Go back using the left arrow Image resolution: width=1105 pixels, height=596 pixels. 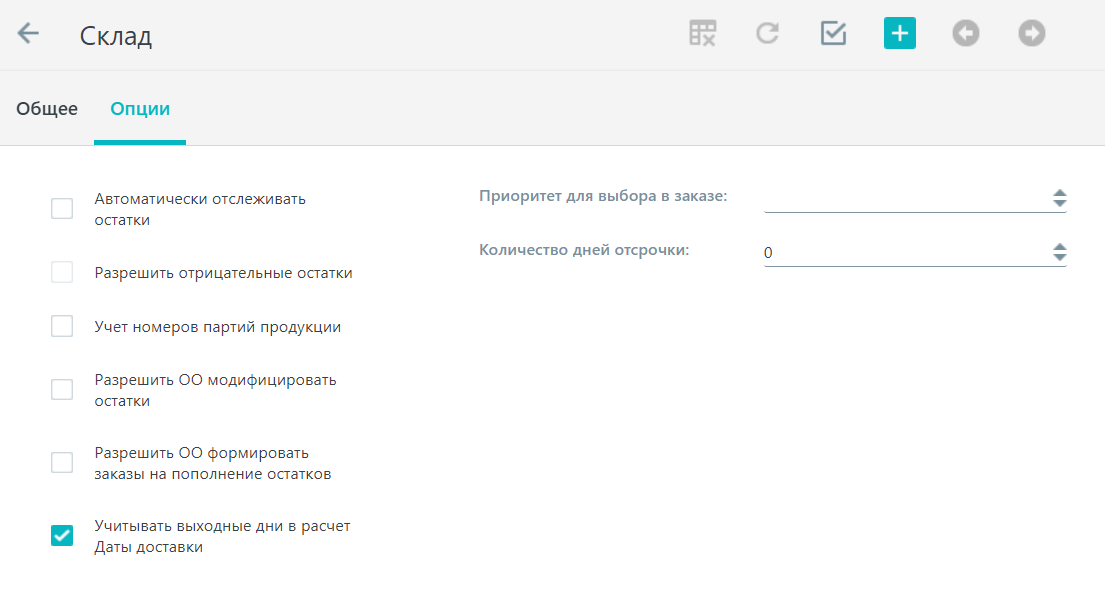[28, 33]
